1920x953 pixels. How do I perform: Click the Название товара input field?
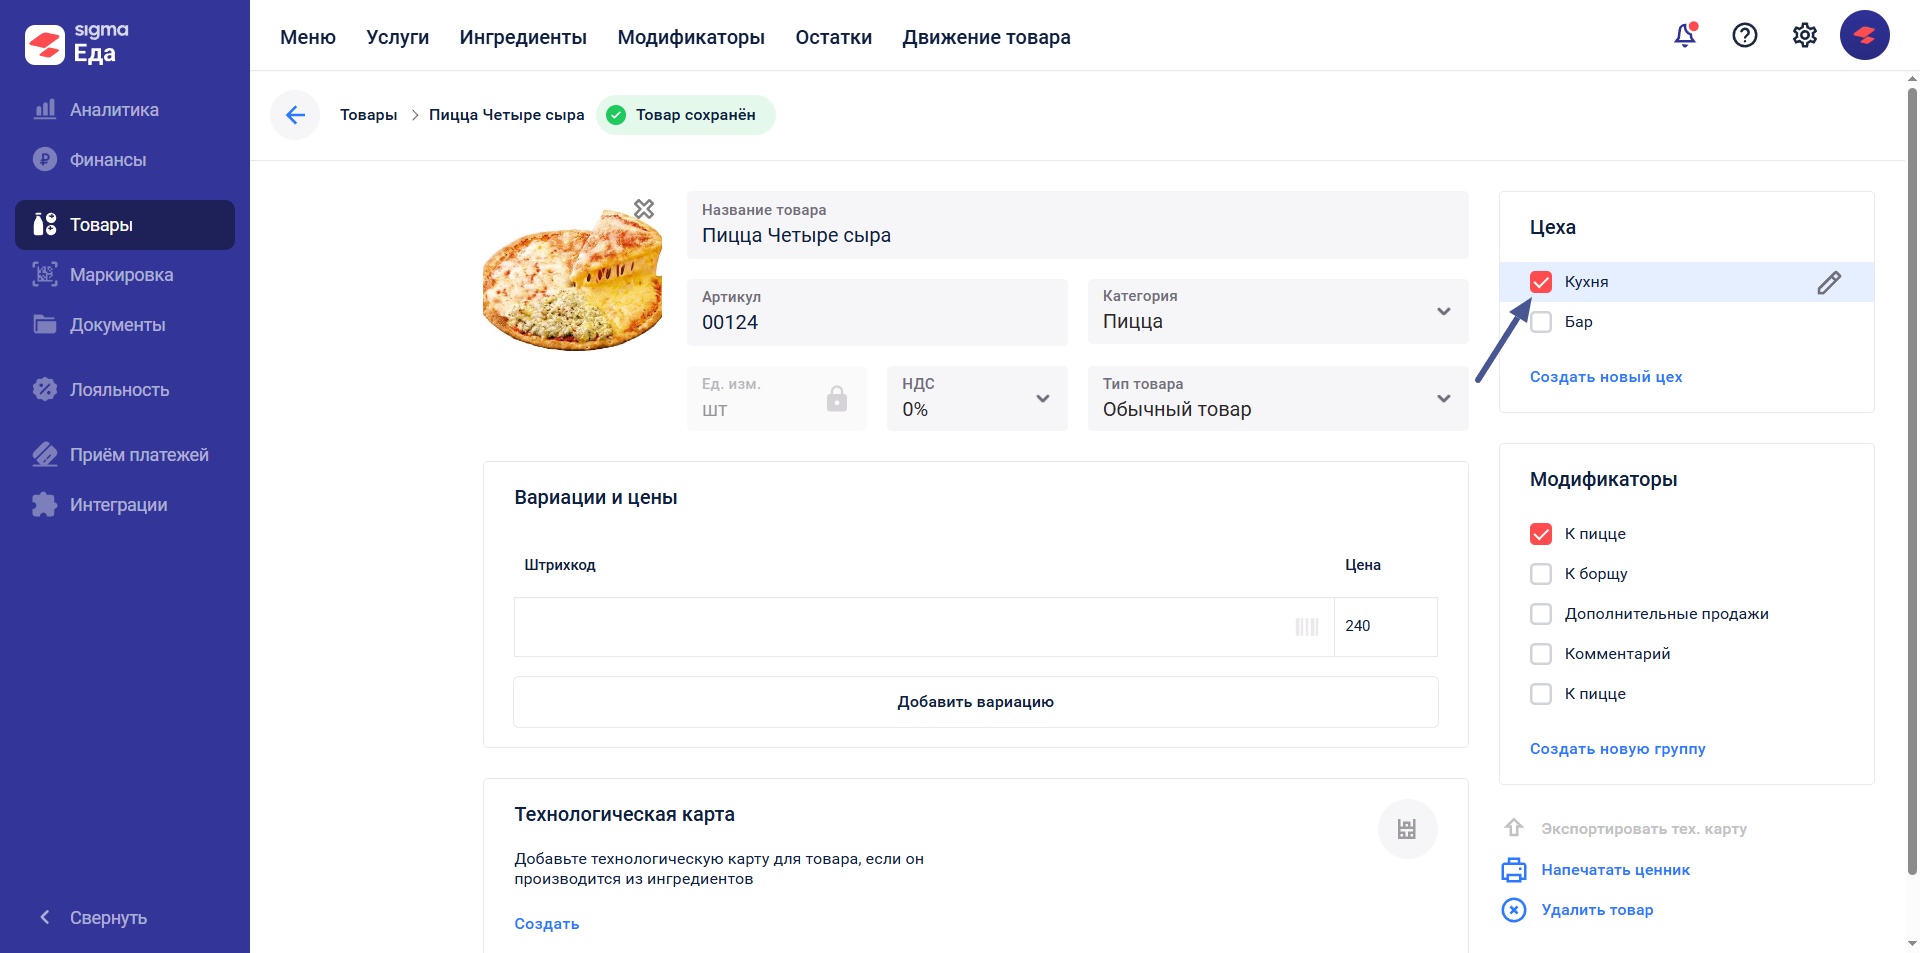pos(1077,236)
